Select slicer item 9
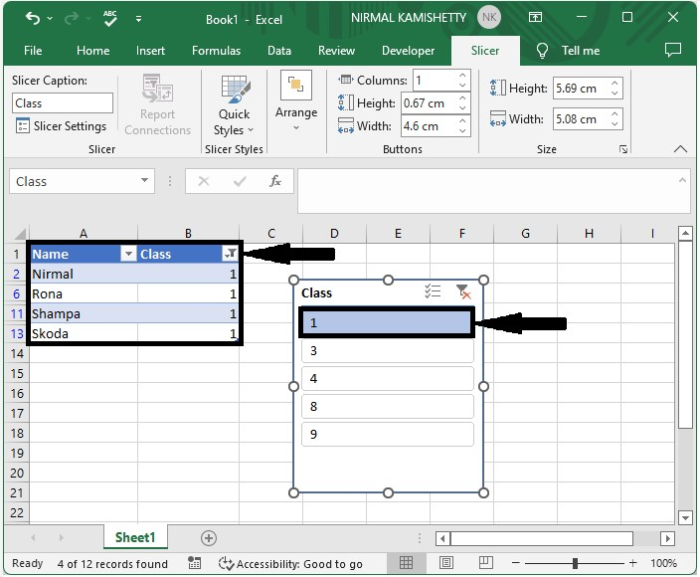The height and width of the screenshot is (577, 700). click(x=387, y=435)
